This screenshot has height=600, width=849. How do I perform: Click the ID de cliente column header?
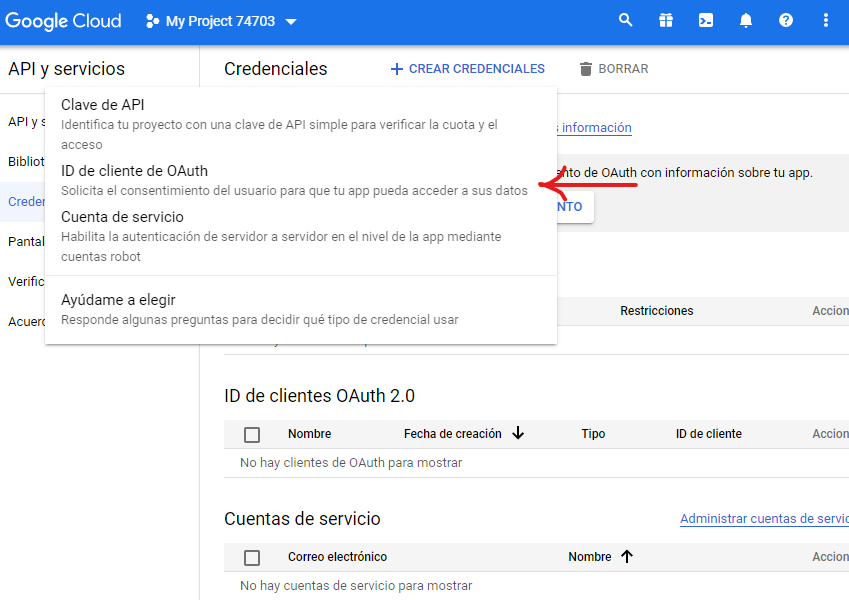tap(709, 434)
